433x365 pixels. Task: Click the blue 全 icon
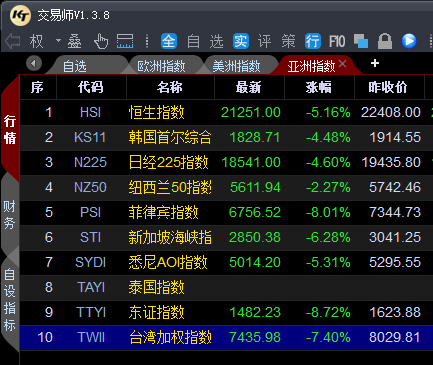tap(169, 41)
